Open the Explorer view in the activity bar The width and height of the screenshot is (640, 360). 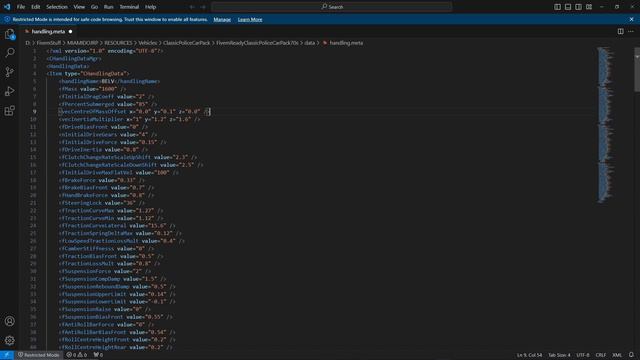(9, 34)
